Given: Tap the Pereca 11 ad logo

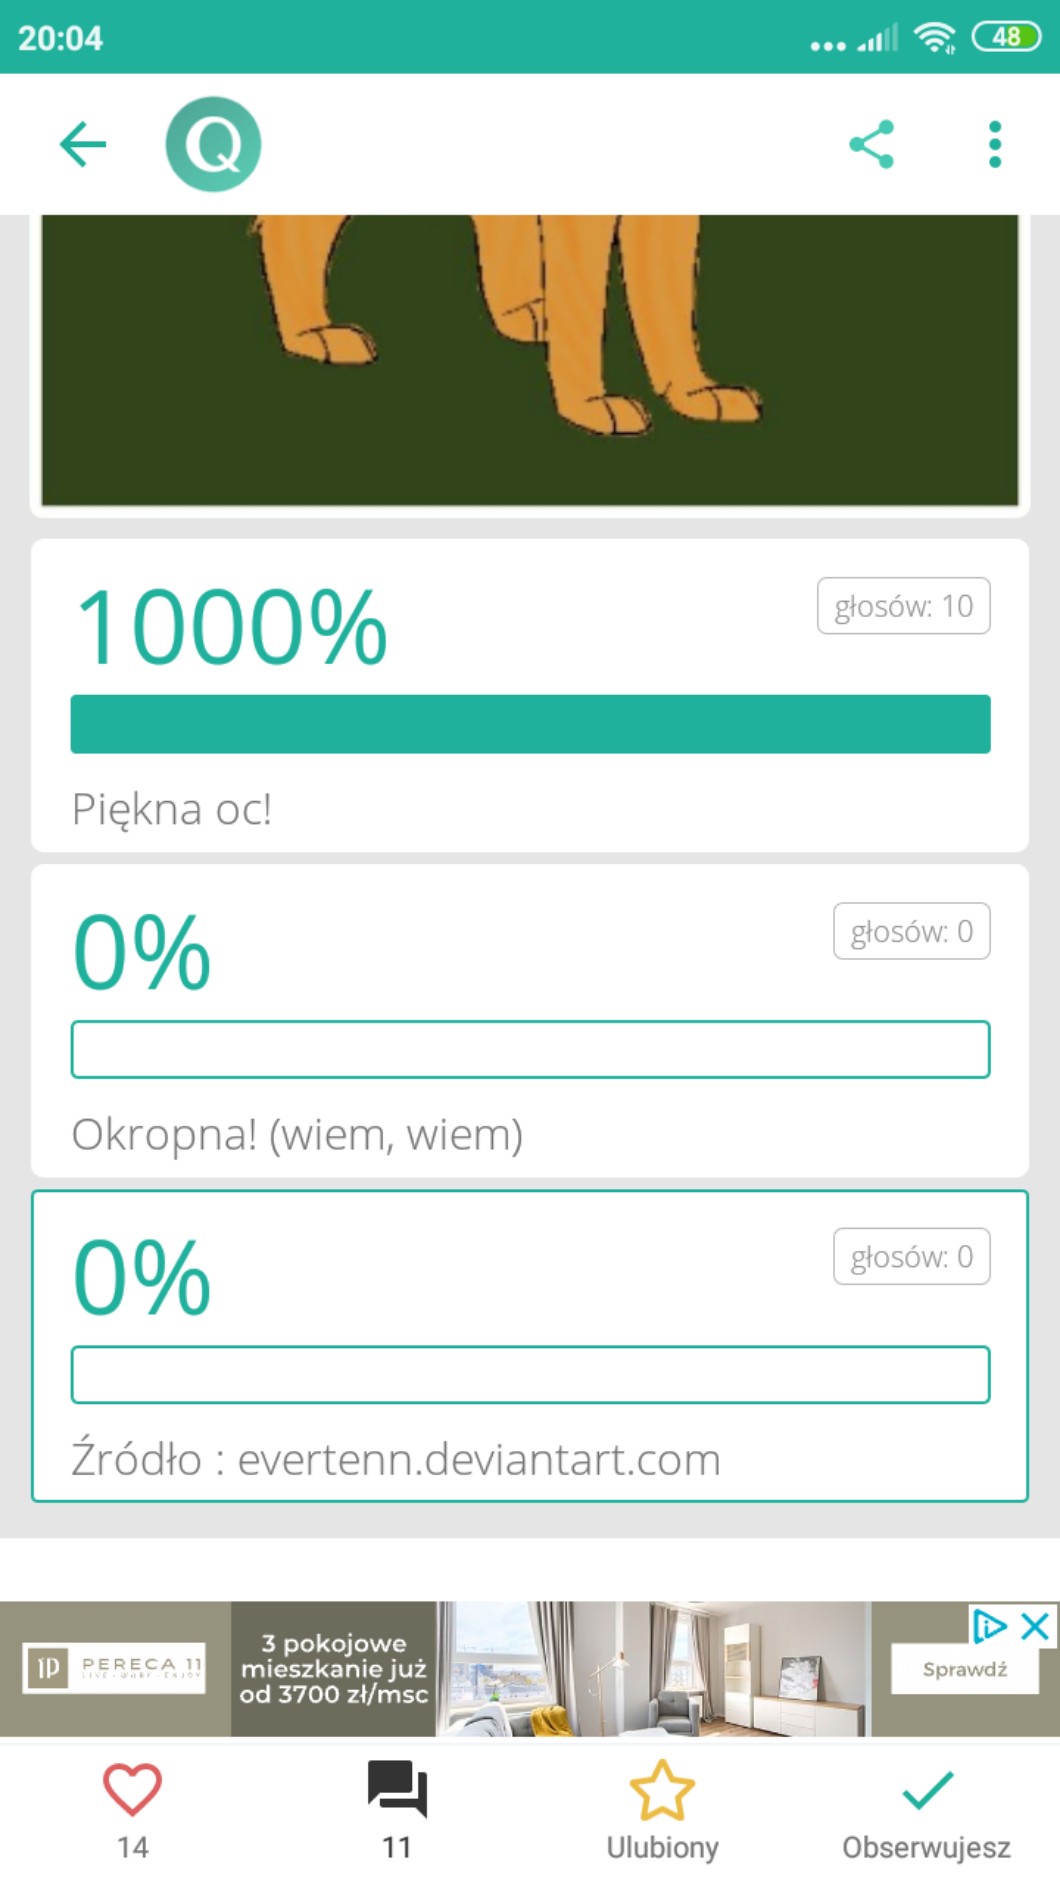Looking at the screenshot, I should click(114, 1668).
